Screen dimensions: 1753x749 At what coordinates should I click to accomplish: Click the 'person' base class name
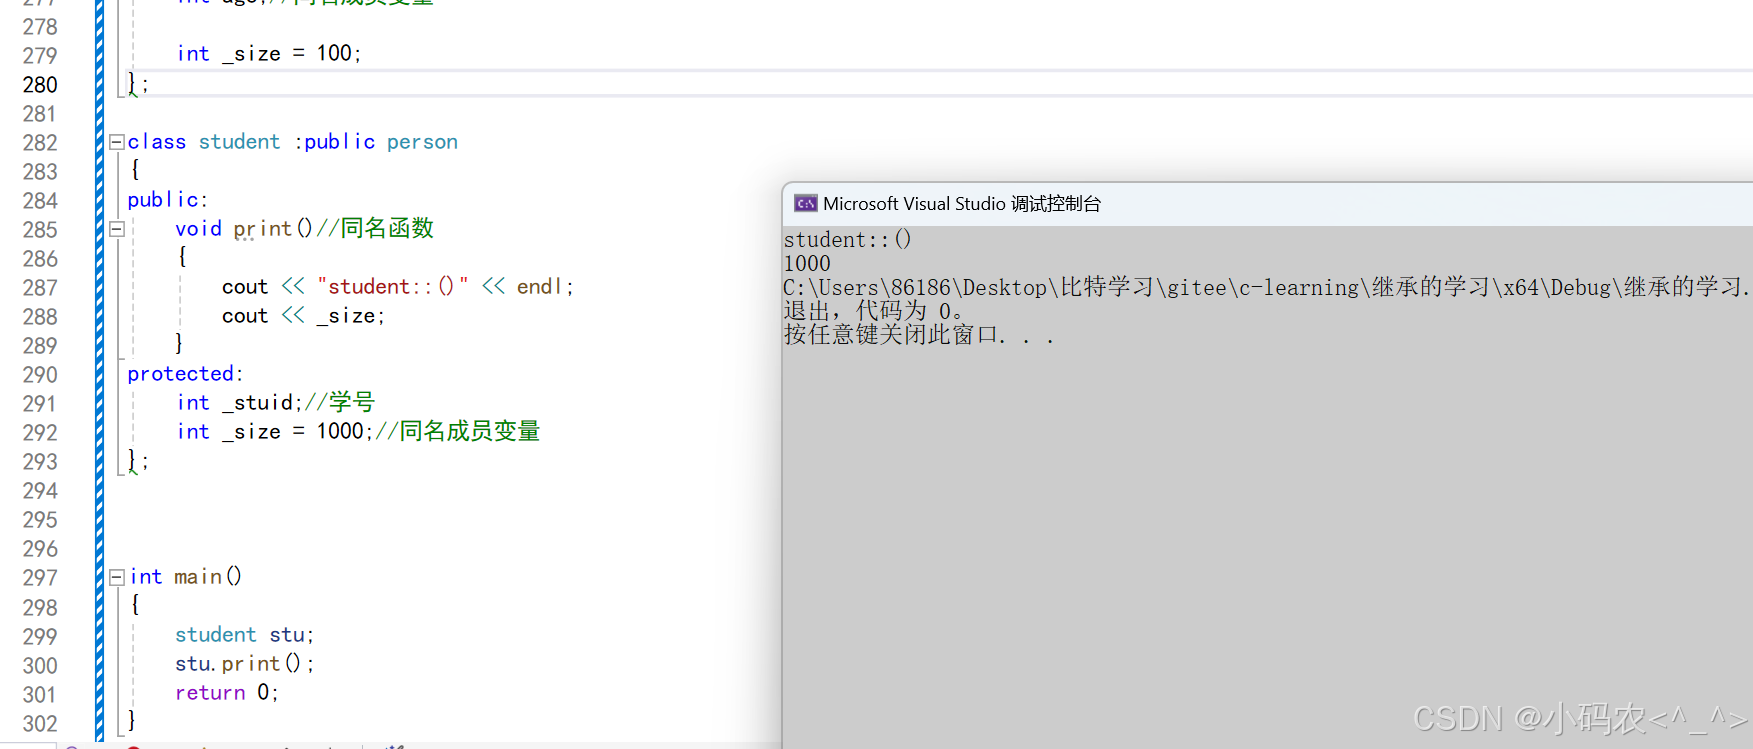point(422,142)
